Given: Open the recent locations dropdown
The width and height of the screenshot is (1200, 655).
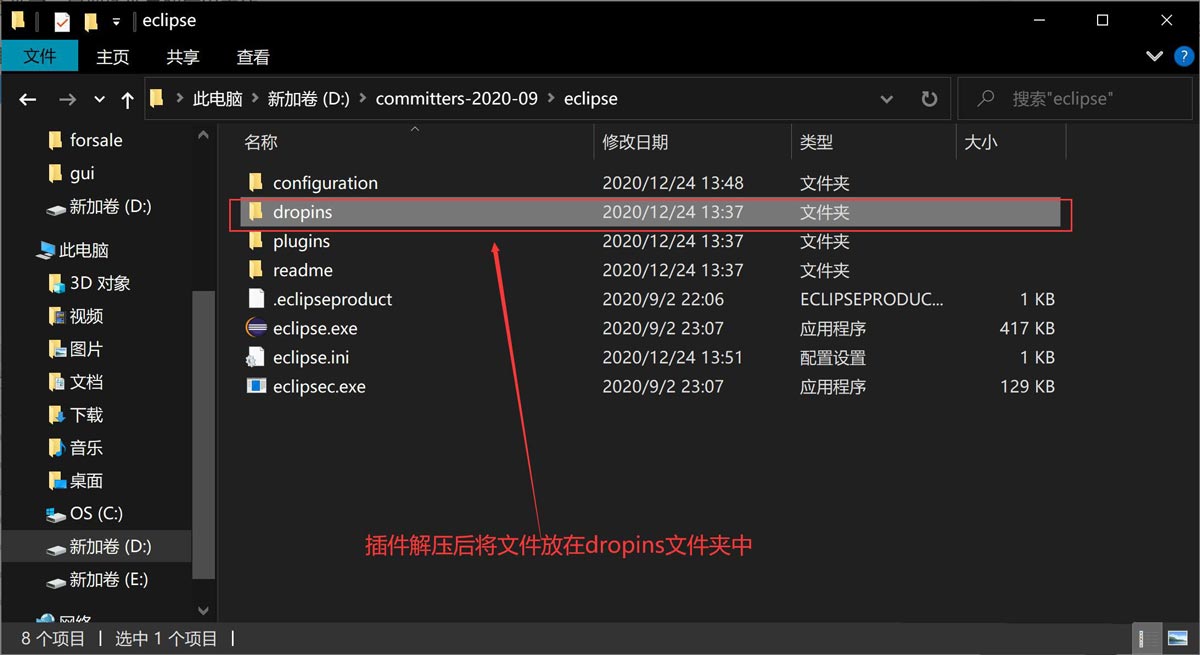Looking at the screenshot, I should pos(99,99).
